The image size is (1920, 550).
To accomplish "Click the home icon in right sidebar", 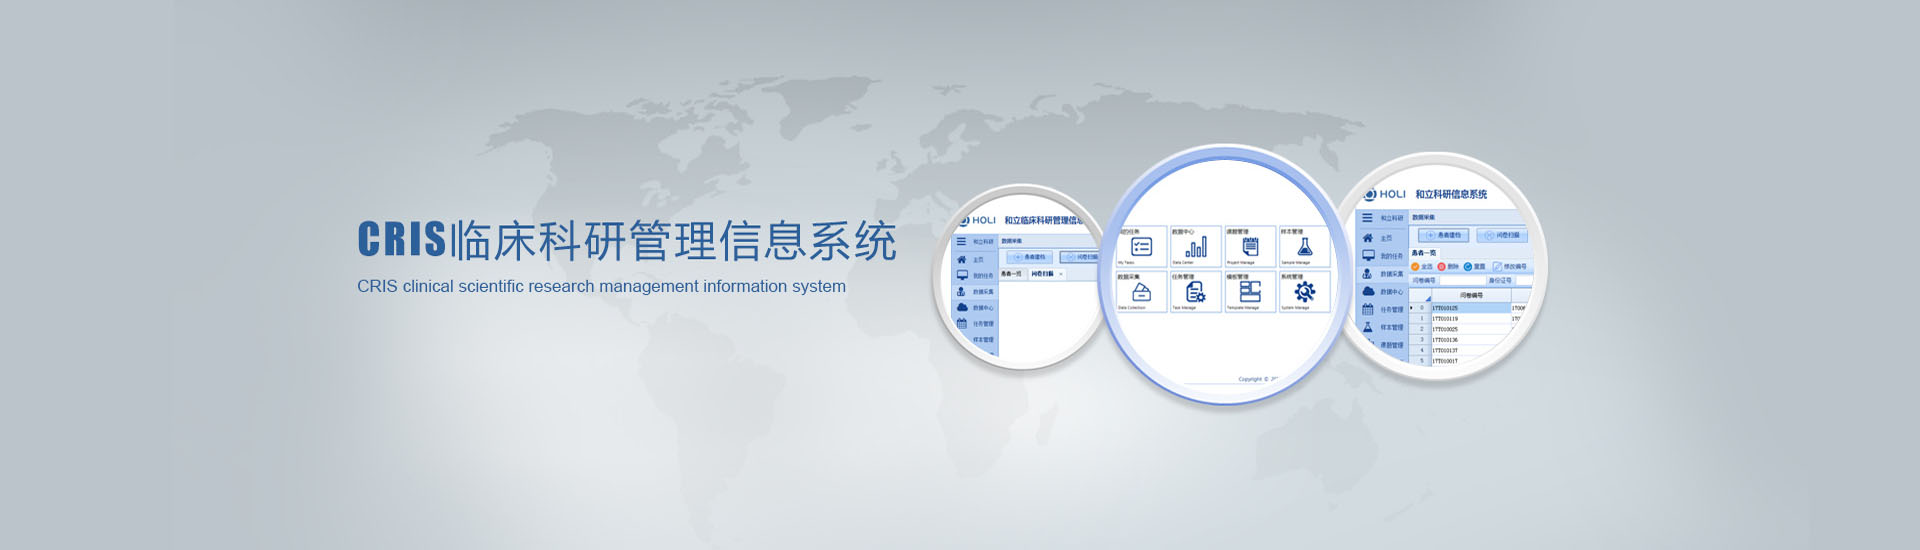I will pos(1368,238).
